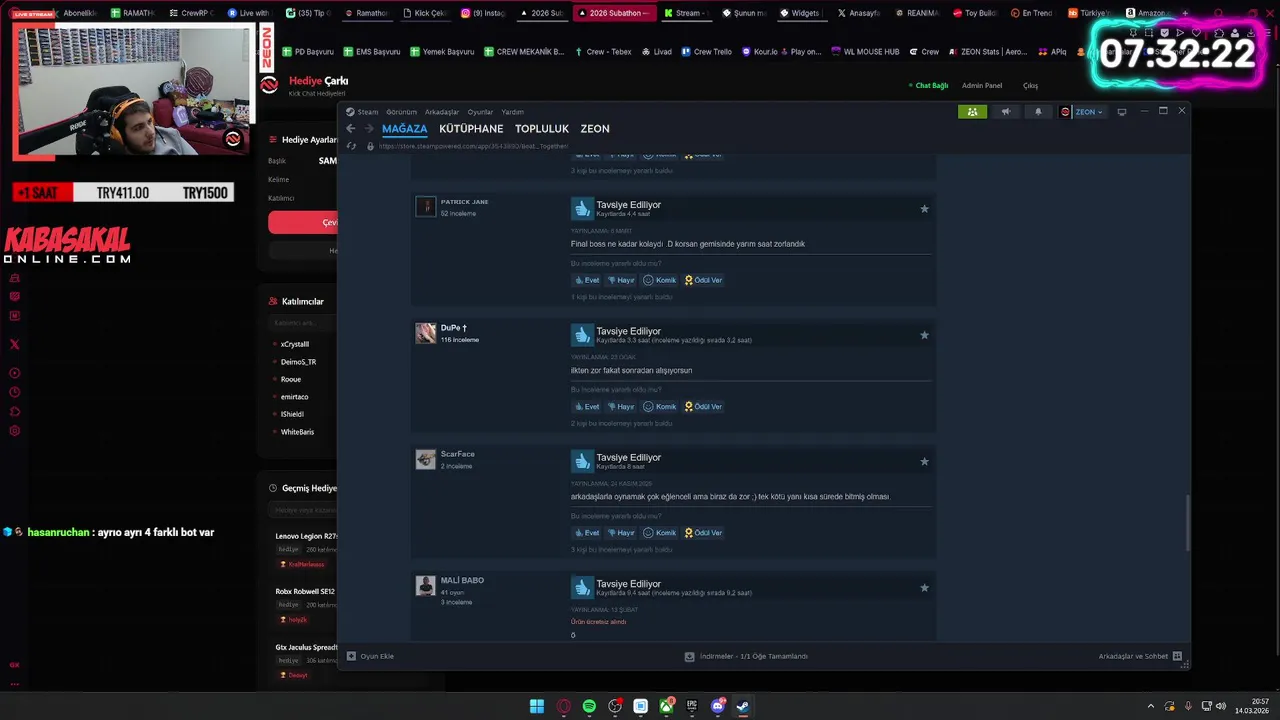1280x720 pixels.
Task: Open Steam from the Windows taskbar
Action: tap(742, 706)
